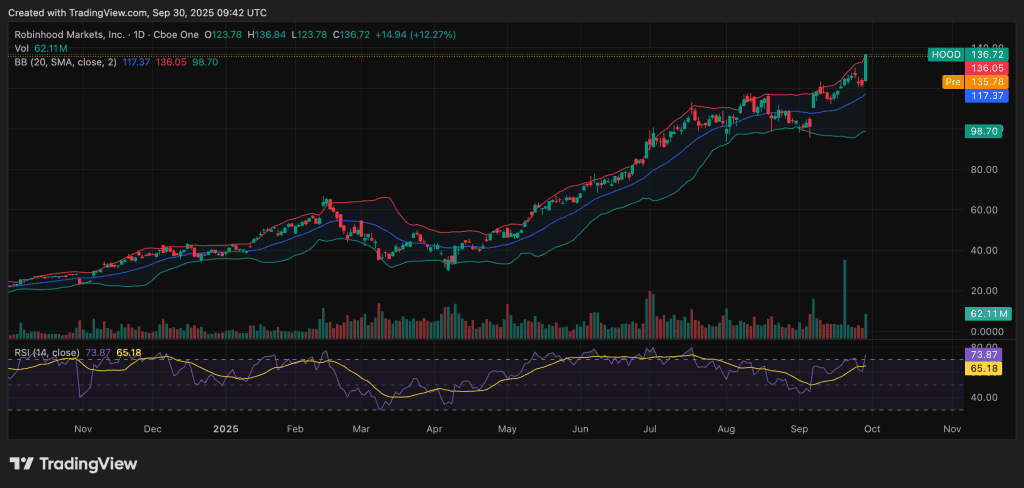Click the Jul label on the time axis
1024x488 pixels.
[x=650, y=428]
